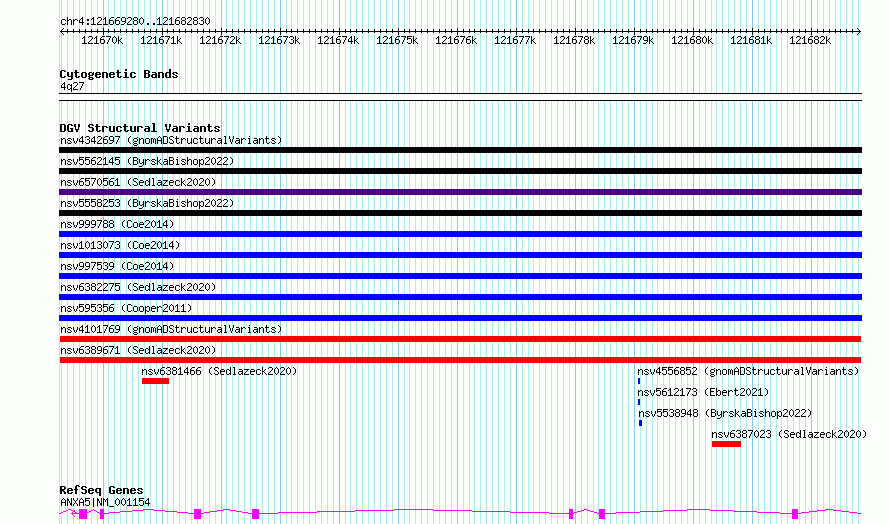Click the 121680k ruler position
890x524 pixels.
[692, 41]
